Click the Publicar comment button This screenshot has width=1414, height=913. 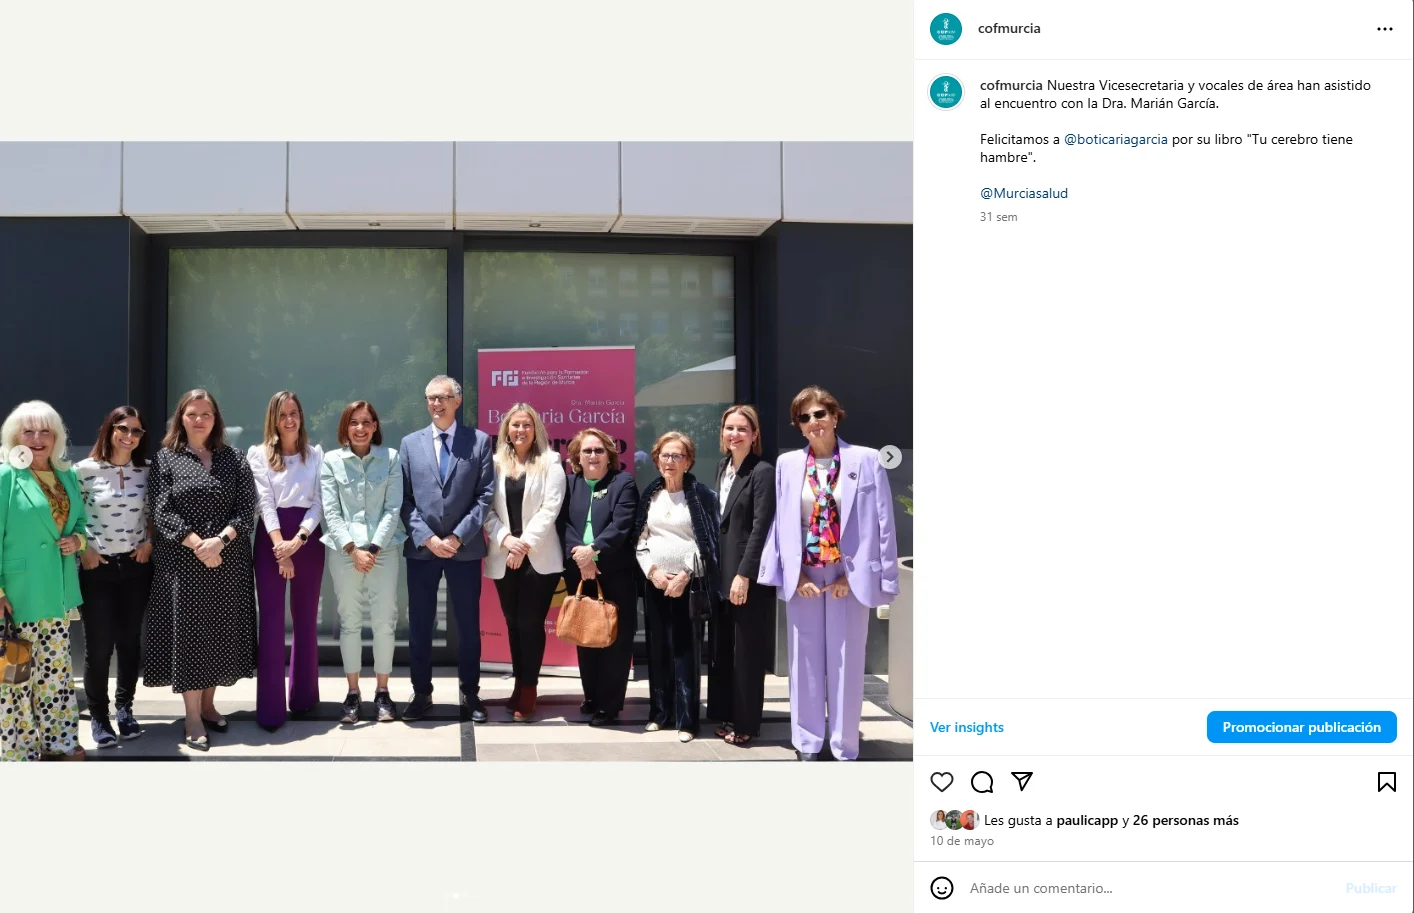(1371, 888)
